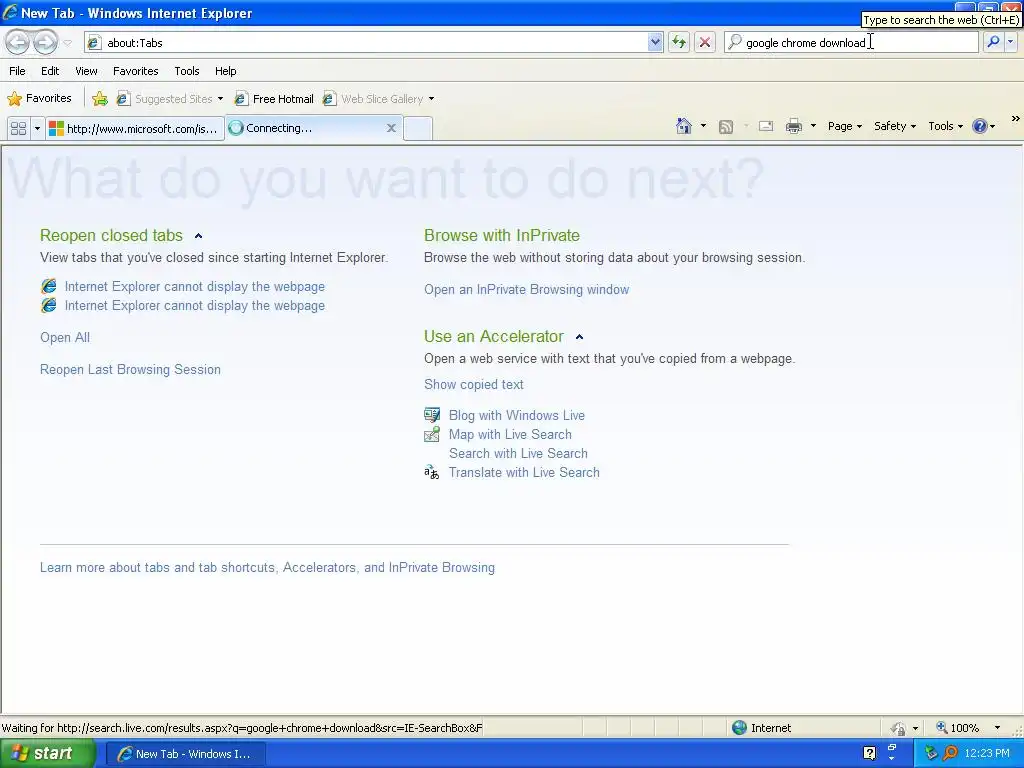Image resolution: width=1024 pixels, height=768 pixels.
Task: Open second Internet Explorer cannot display link
Action: click(x=195, y=305)
